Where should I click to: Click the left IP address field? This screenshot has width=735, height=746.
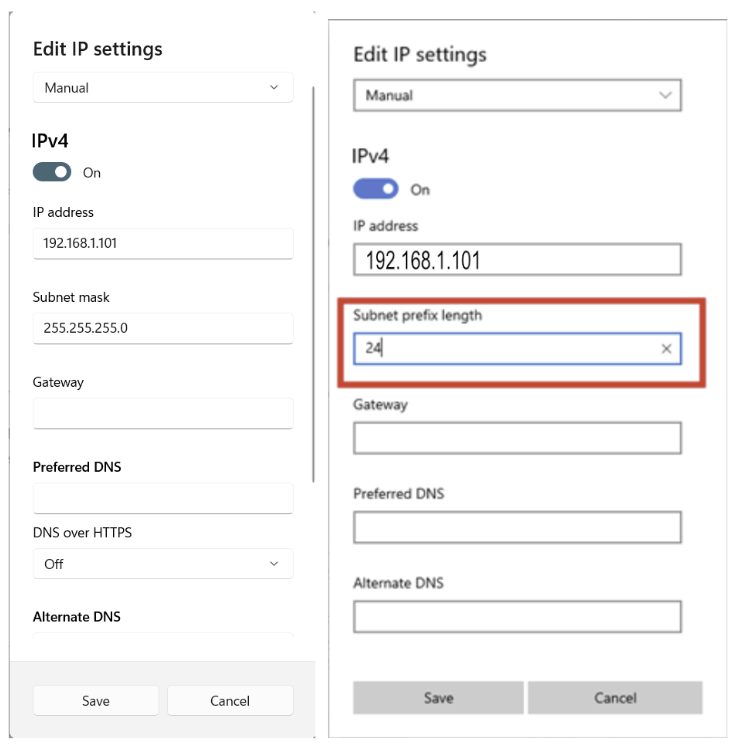pyautogui.click(x=163, y=243)
